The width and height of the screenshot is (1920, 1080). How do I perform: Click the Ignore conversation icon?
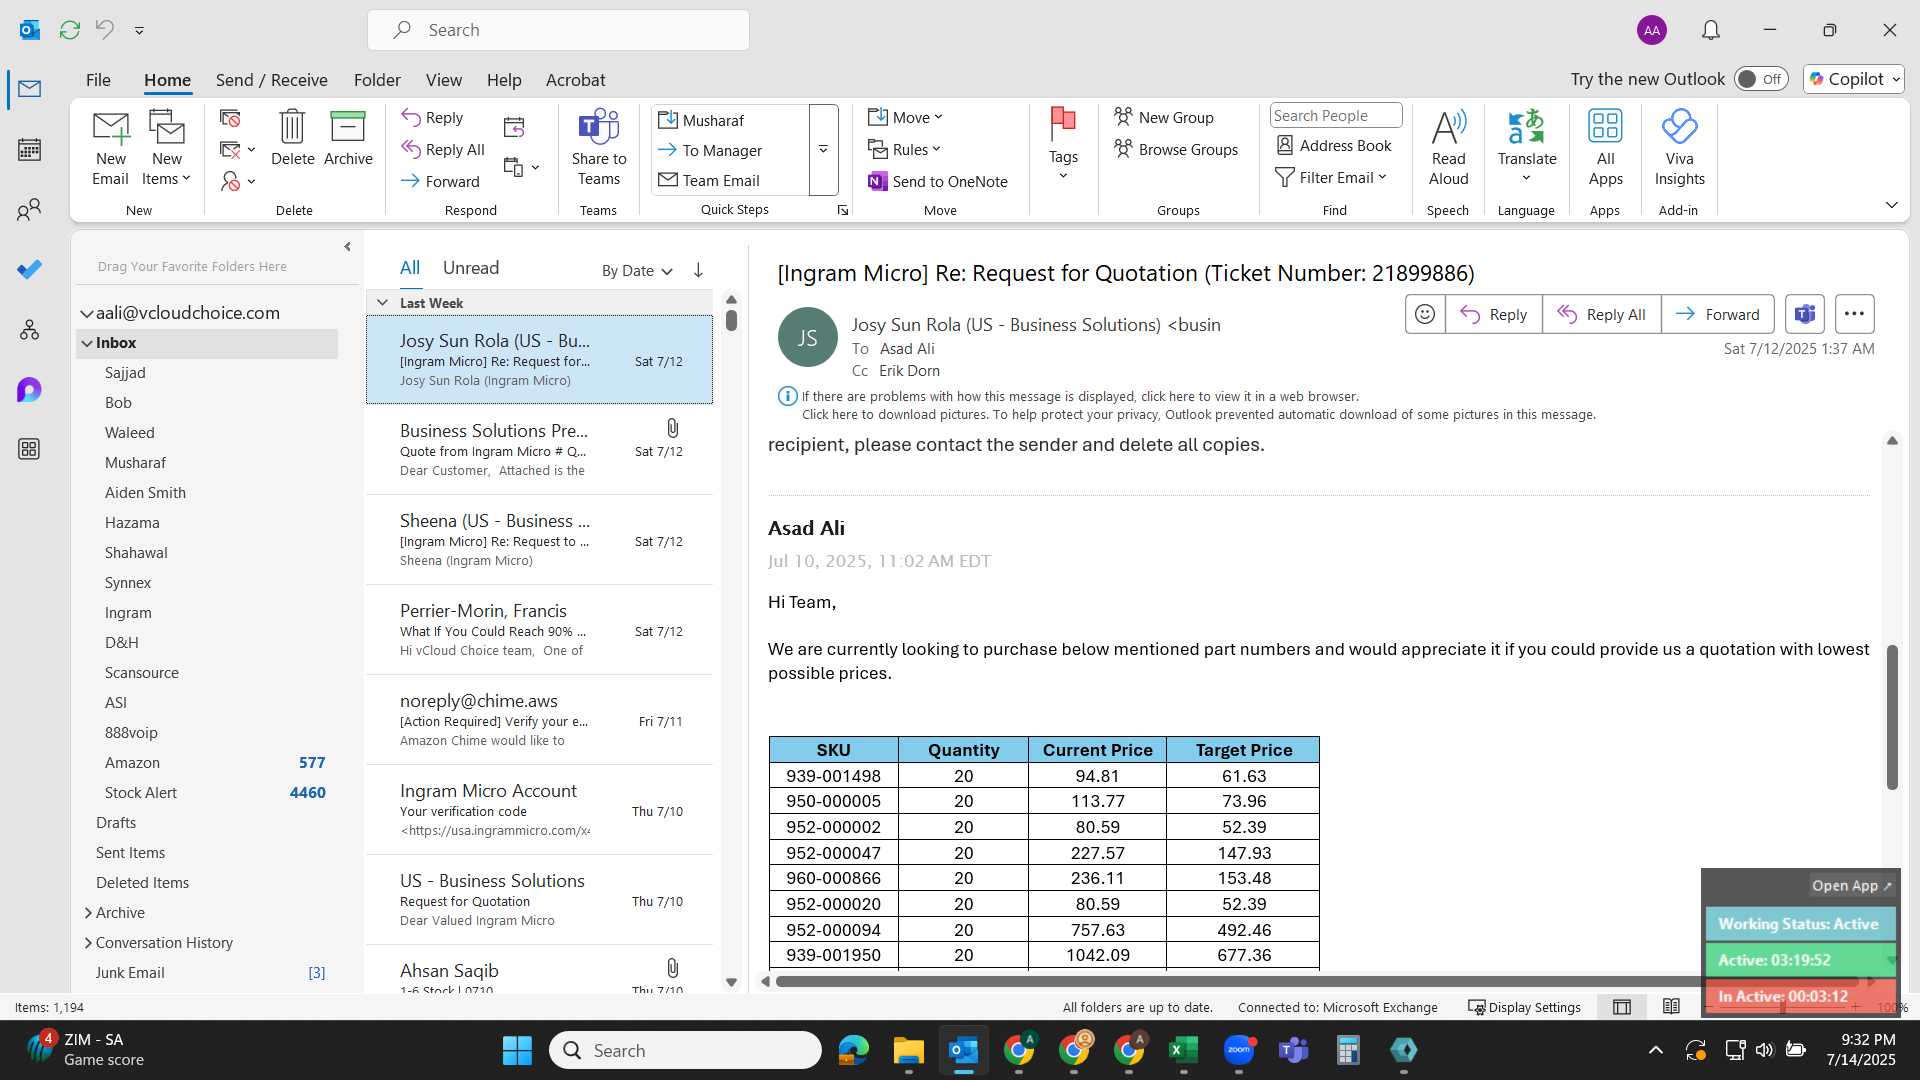[230, 118]
